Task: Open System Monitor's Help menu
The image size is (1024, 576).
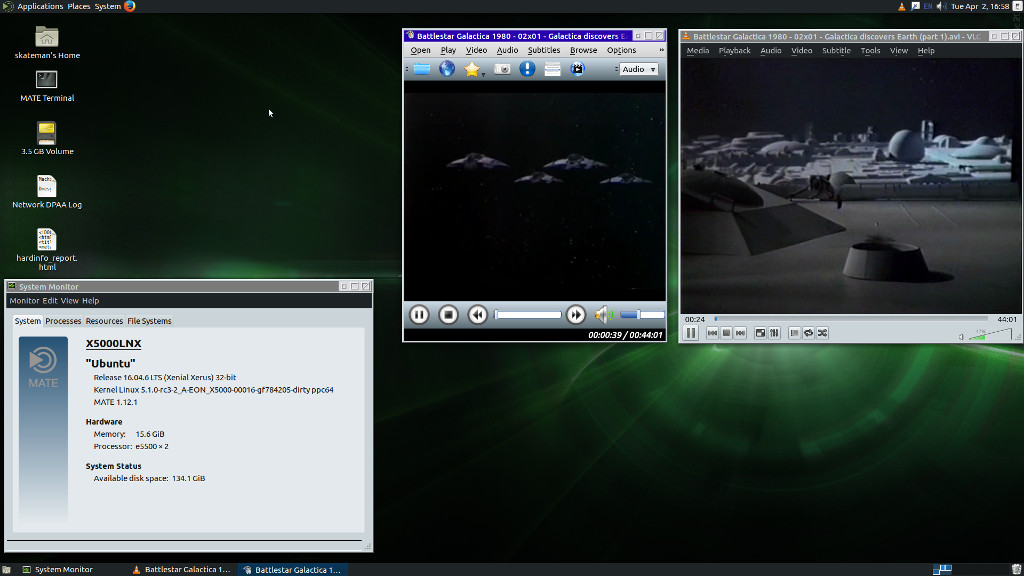Action: pos(90,300)
